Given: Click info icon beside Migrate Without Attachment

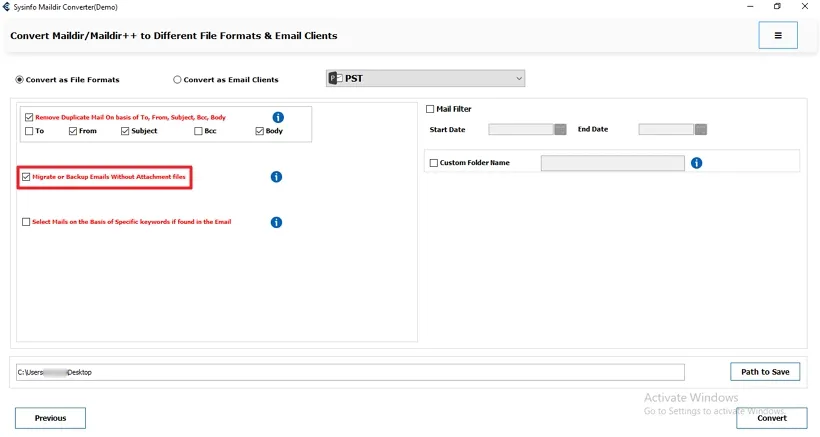Looking at the screenshot, I should pyautogui.click(x=276, y=177).
